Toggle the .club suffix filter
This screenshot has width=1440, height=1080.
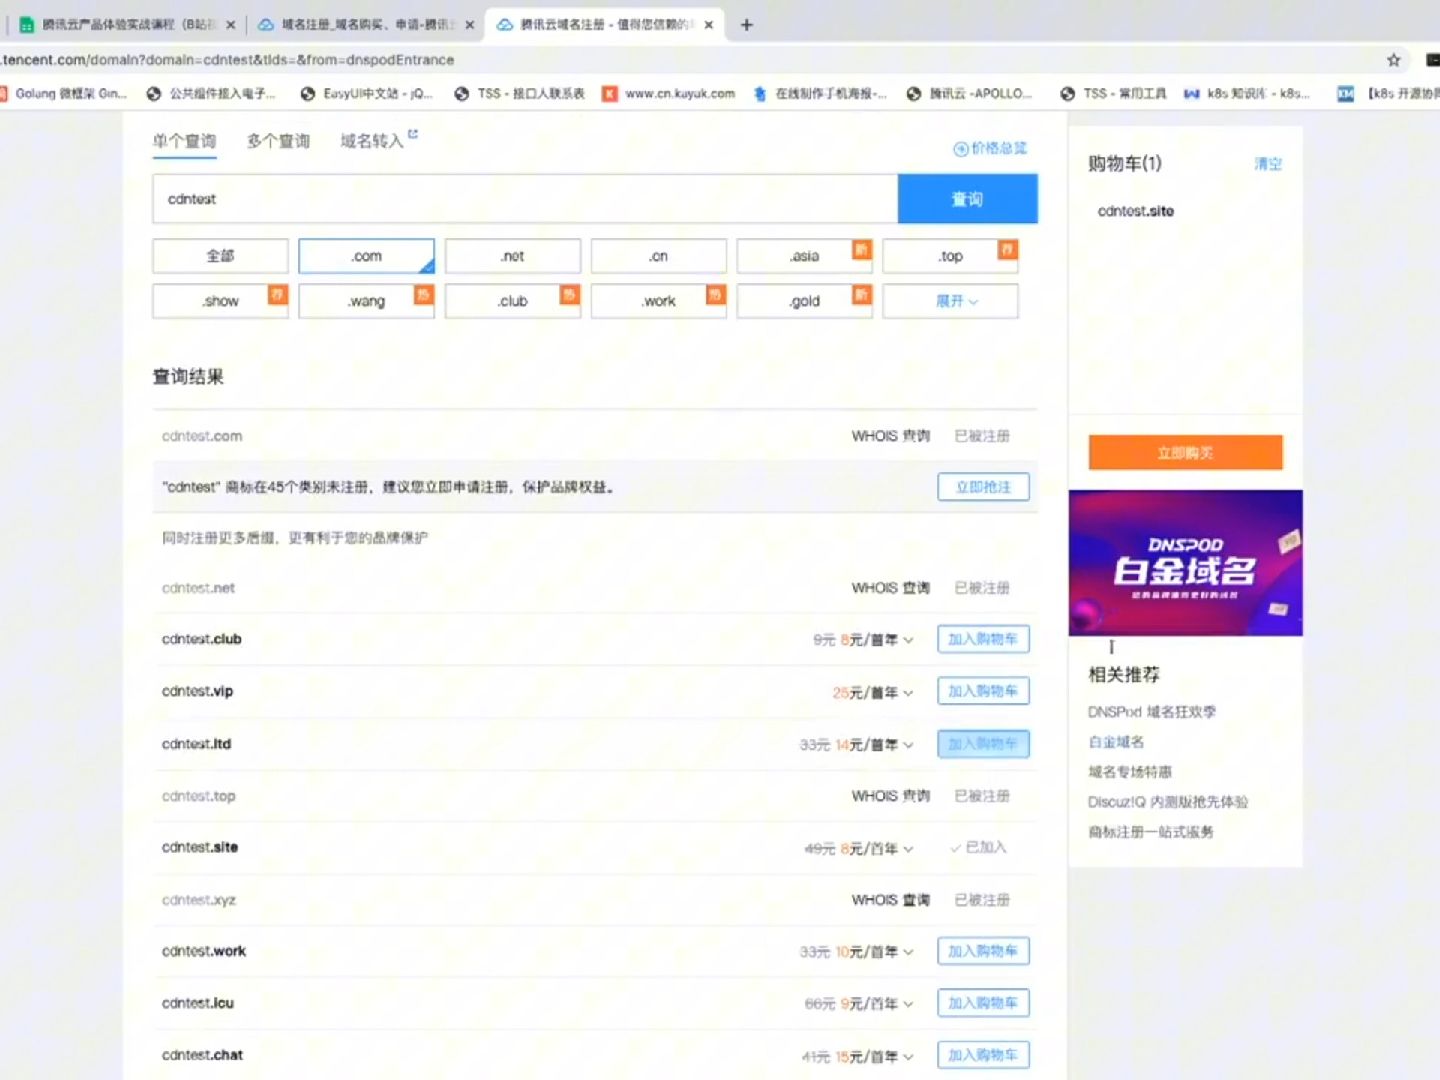(x=512, y=301)
